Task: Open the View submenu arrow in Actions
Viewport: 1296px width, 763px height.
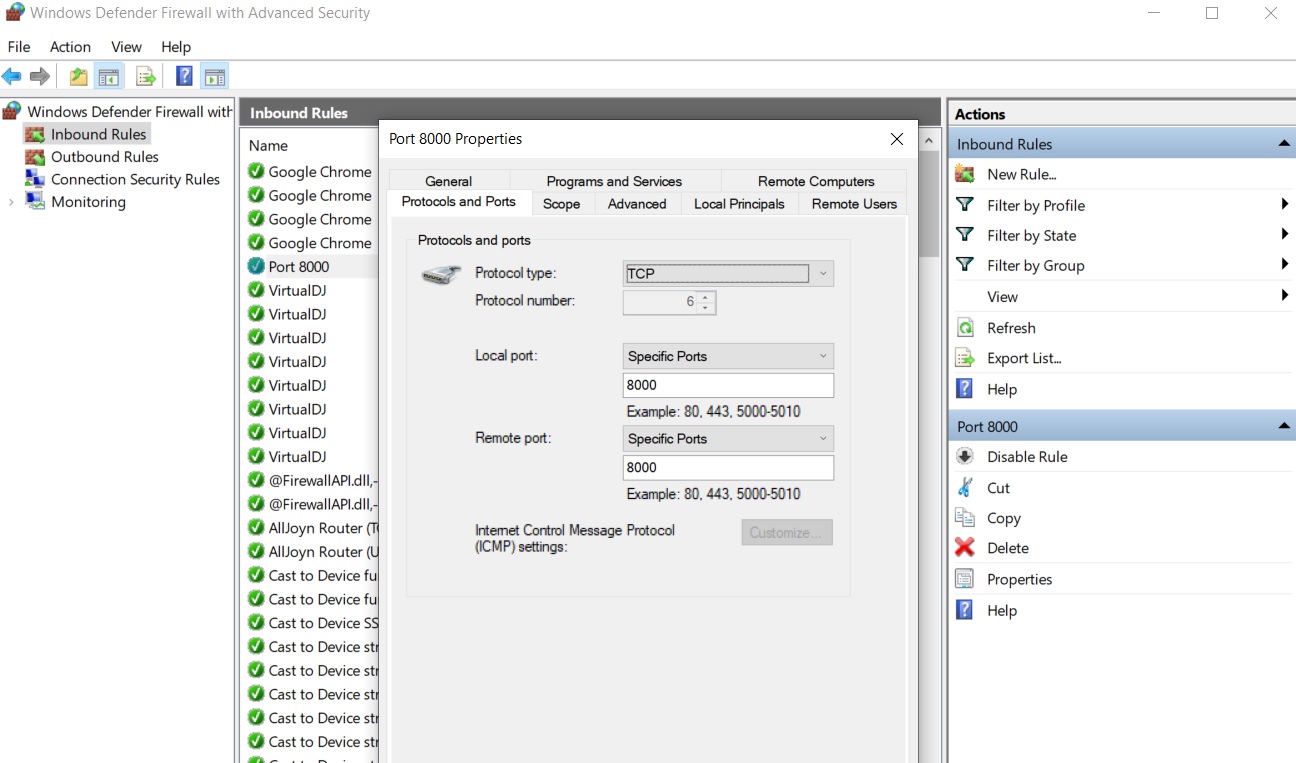Action: (1284, 296)
